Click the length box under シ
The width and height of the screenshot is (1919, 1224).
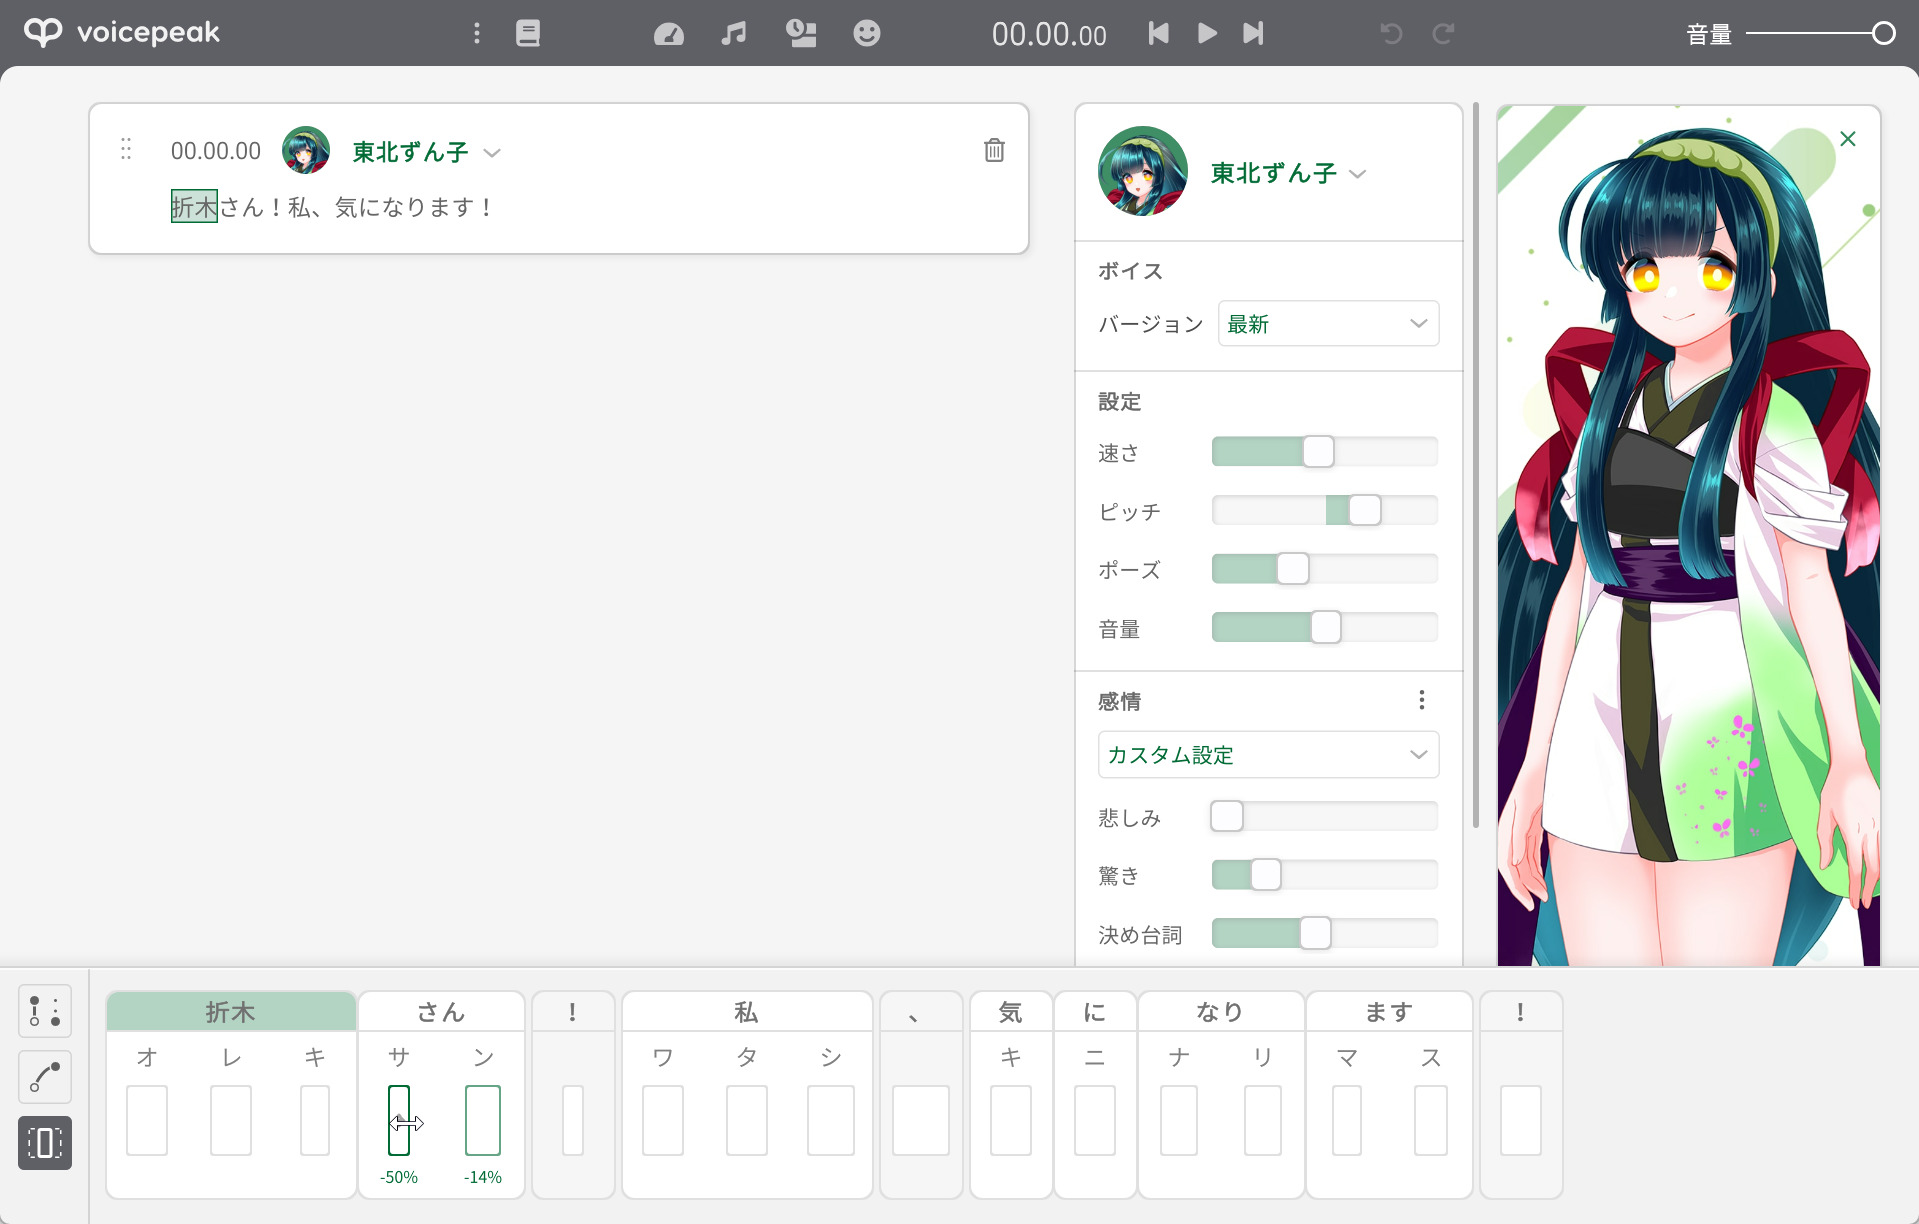coord(831,1120)
